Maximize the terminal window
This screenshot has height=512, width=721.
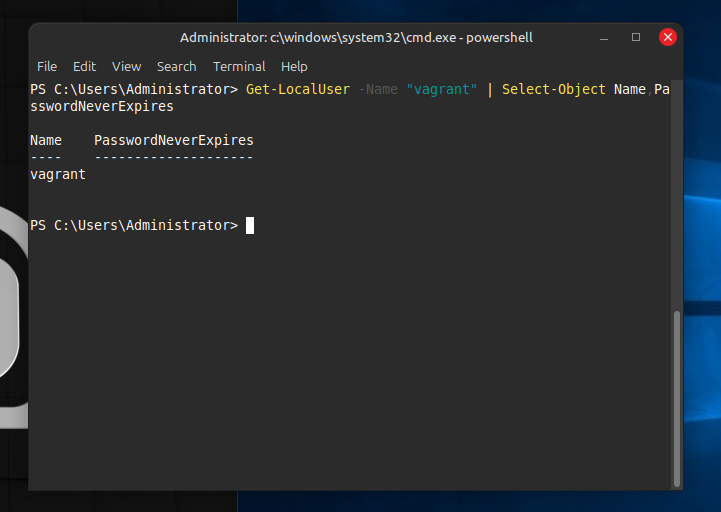[x=636, y=37]
